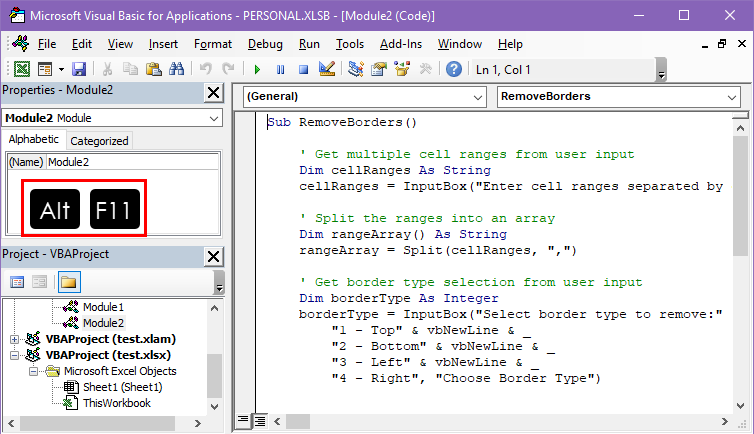Click code window scroll right arrow
The image size is (754, 434).
click(x=725, y=422)
